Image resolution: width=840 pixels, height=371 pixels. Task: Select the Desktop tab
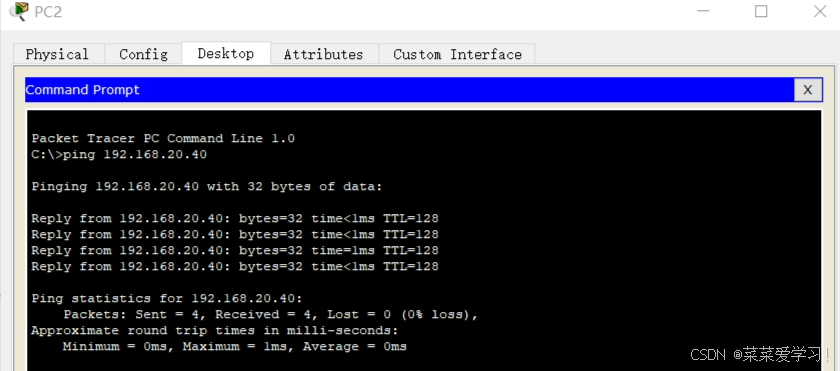[226, 53]
